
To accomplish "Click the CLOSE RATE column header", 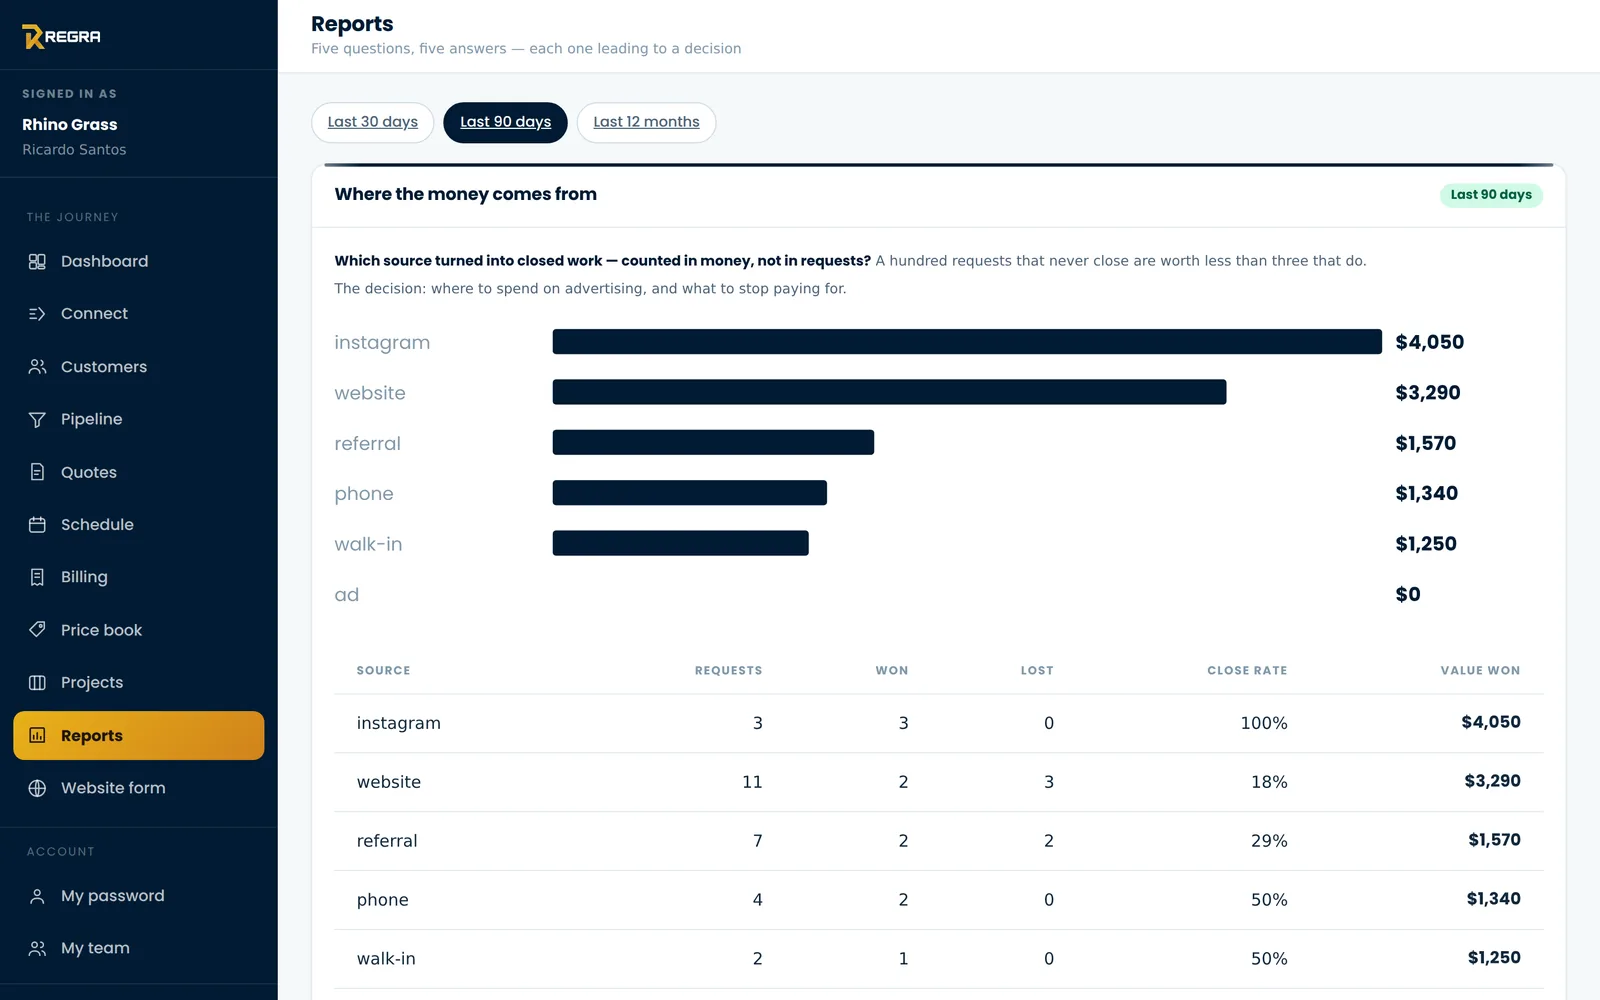I will 1247,671.
